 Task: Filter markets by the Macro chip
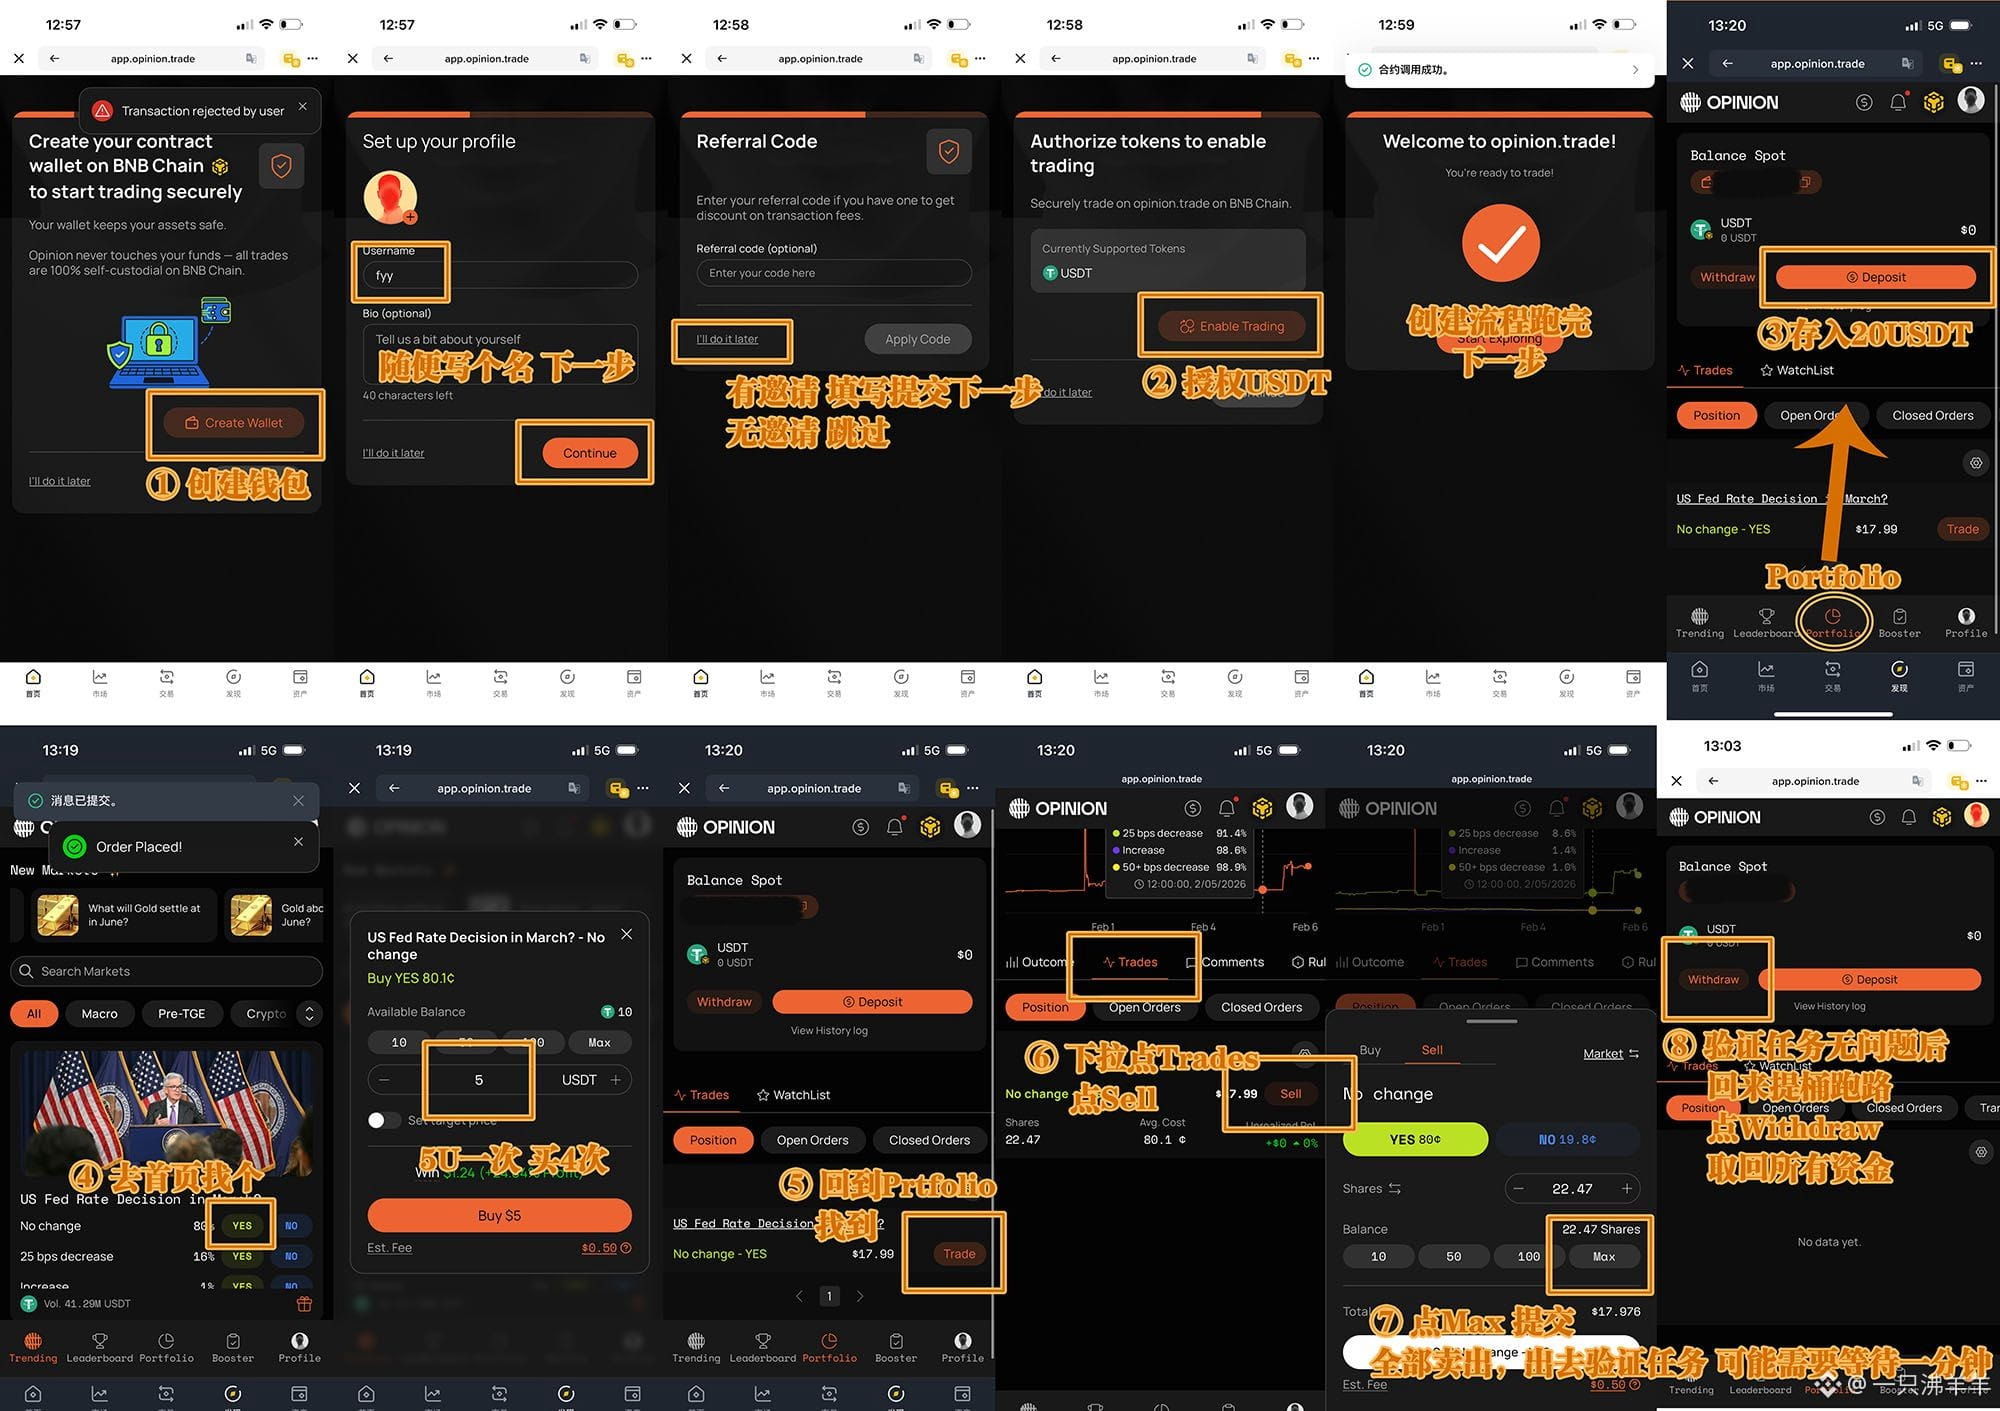pyautogui.click(x=99, y=1014)
